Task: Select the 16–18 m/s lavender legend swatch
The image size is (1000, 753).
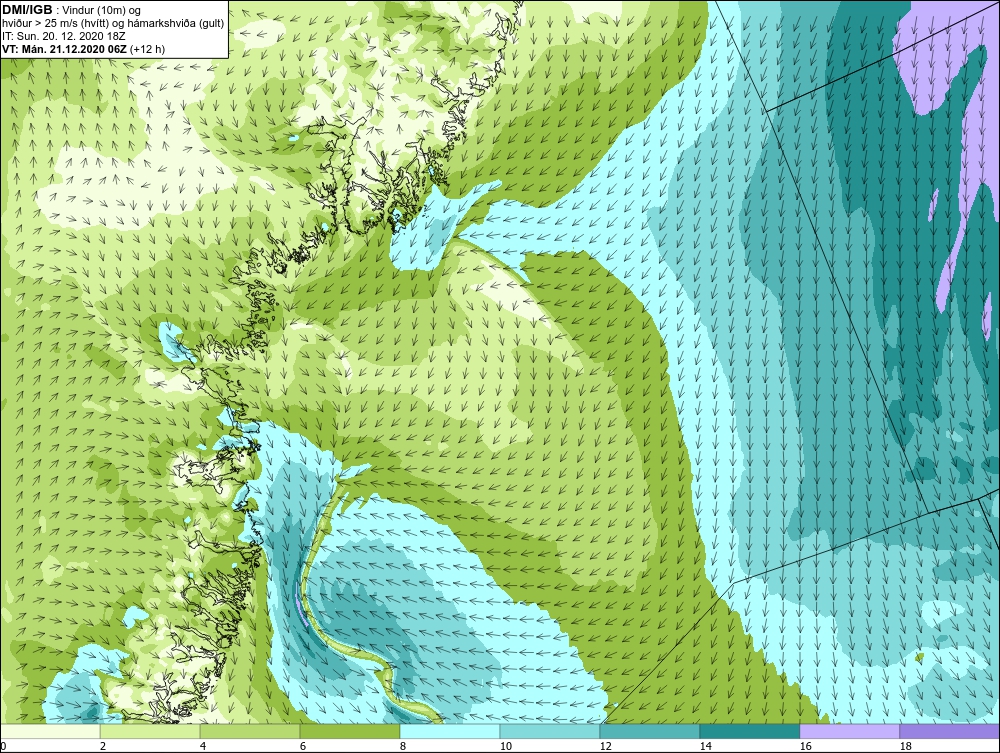Action: pos(849,731)
